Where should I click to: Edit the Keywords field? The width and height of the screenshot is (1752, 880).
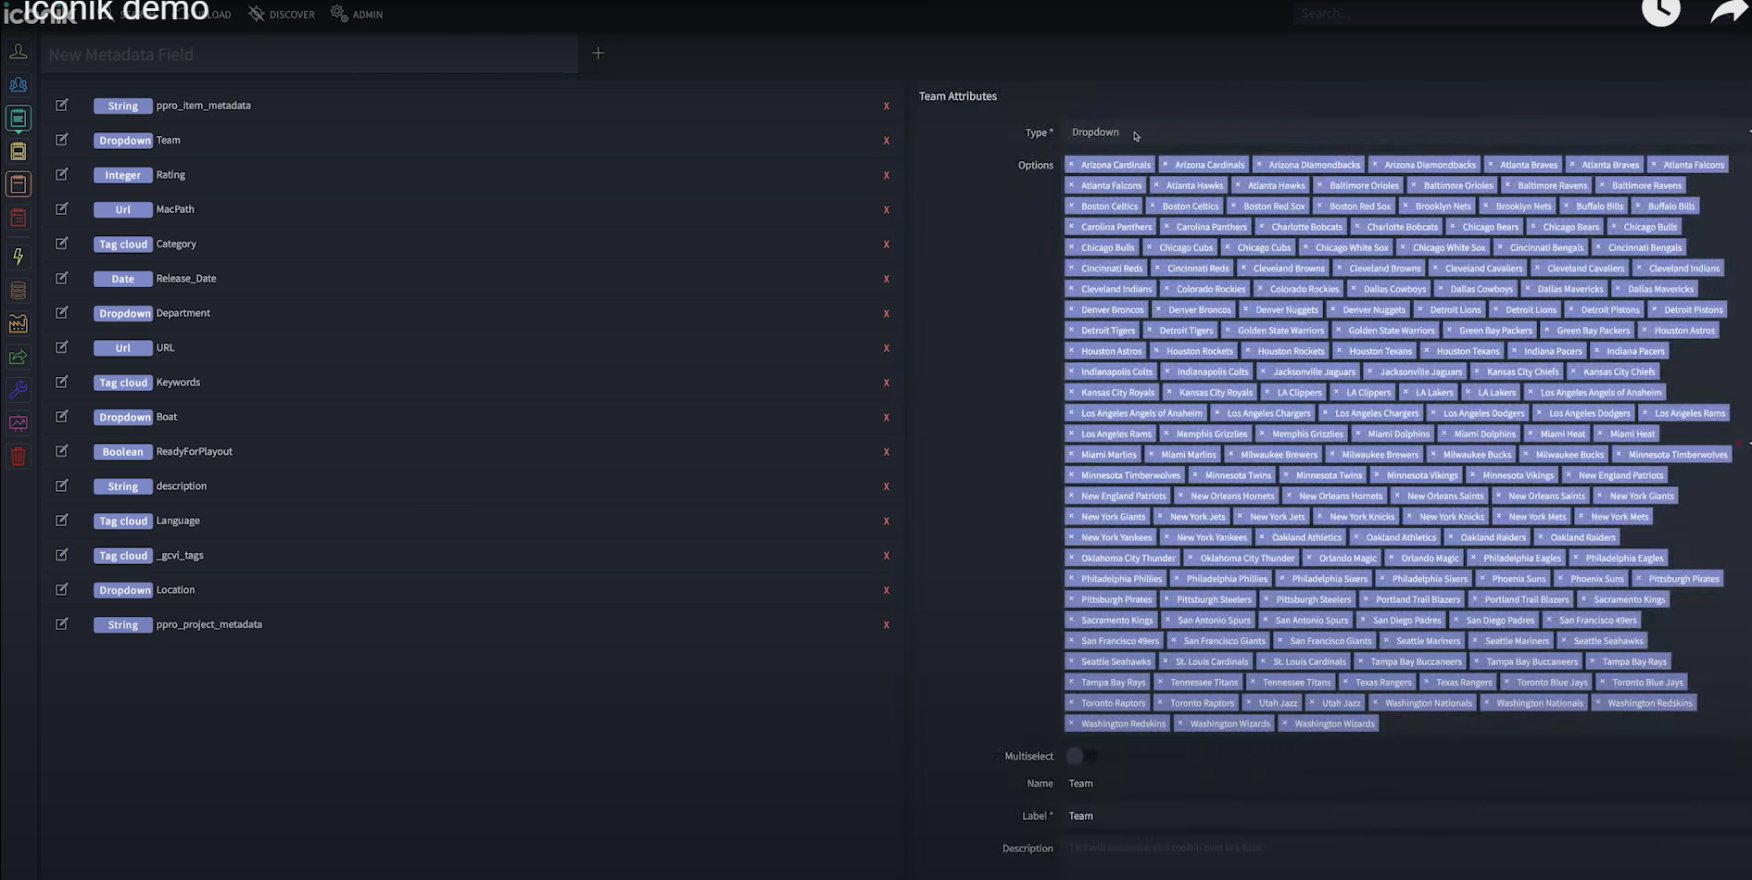point(62,382)
